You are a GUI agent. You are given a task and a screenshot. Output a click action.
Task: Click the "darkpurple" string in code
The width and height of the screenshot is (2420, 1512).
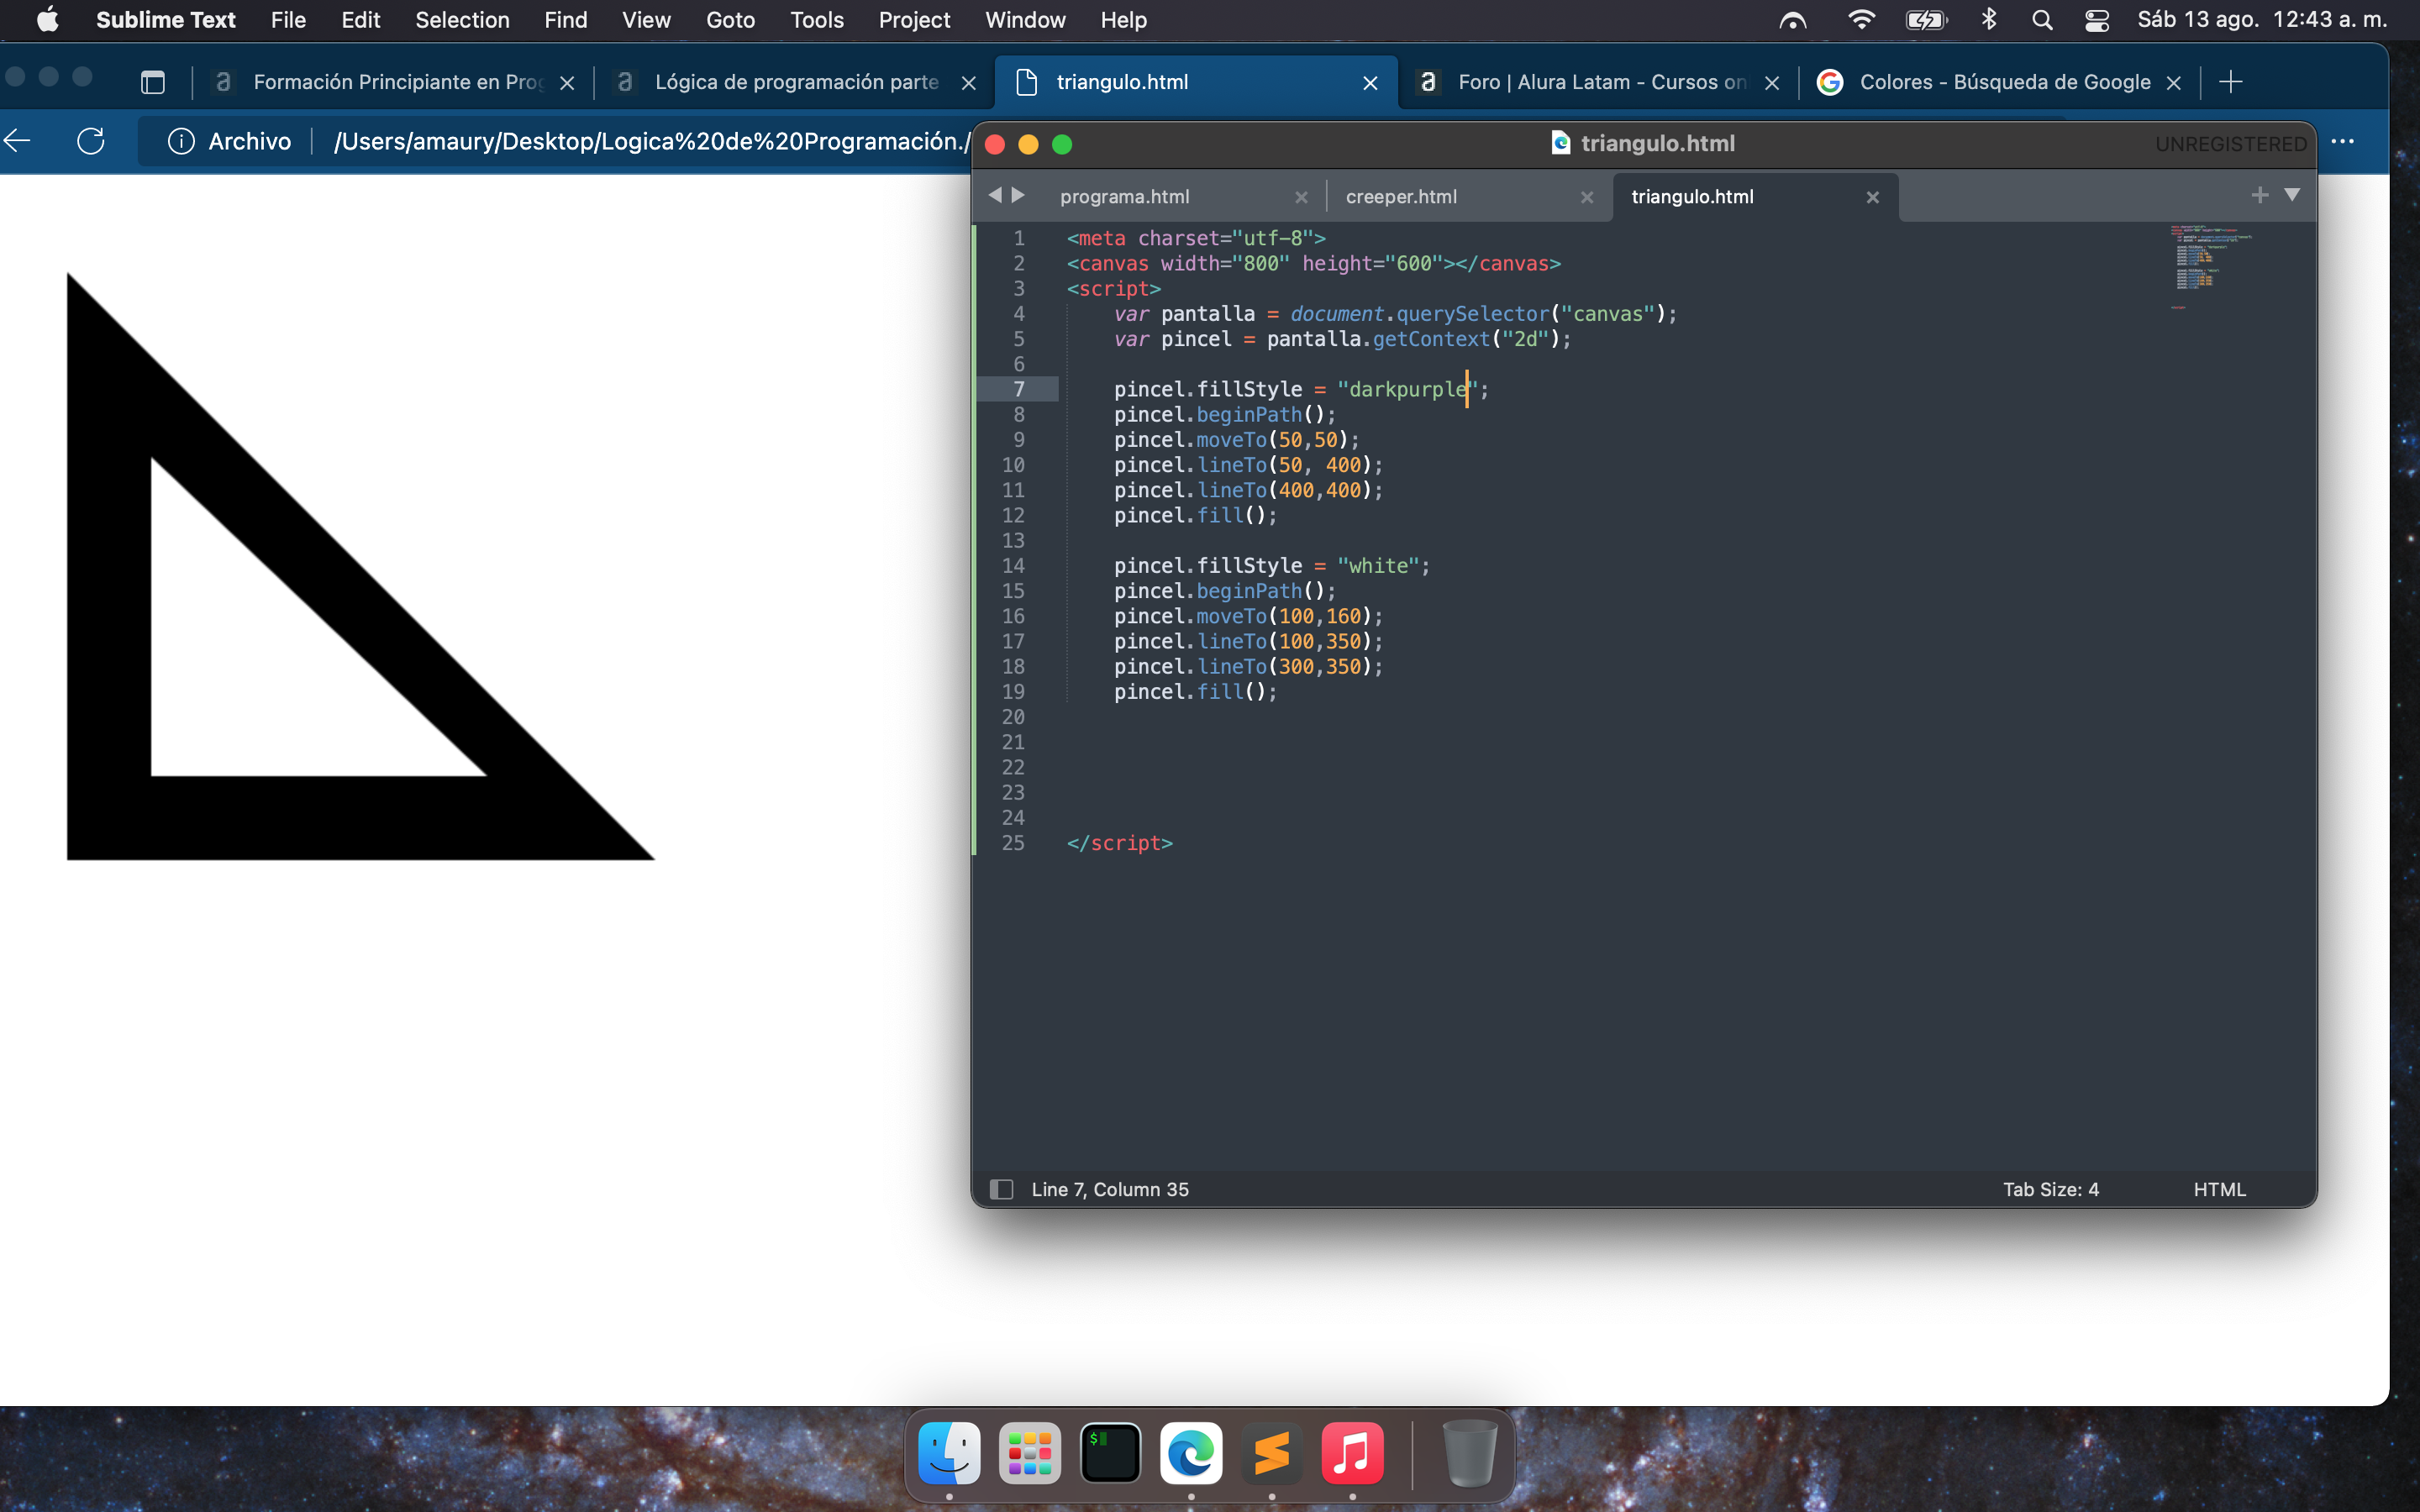(1408, 389)
